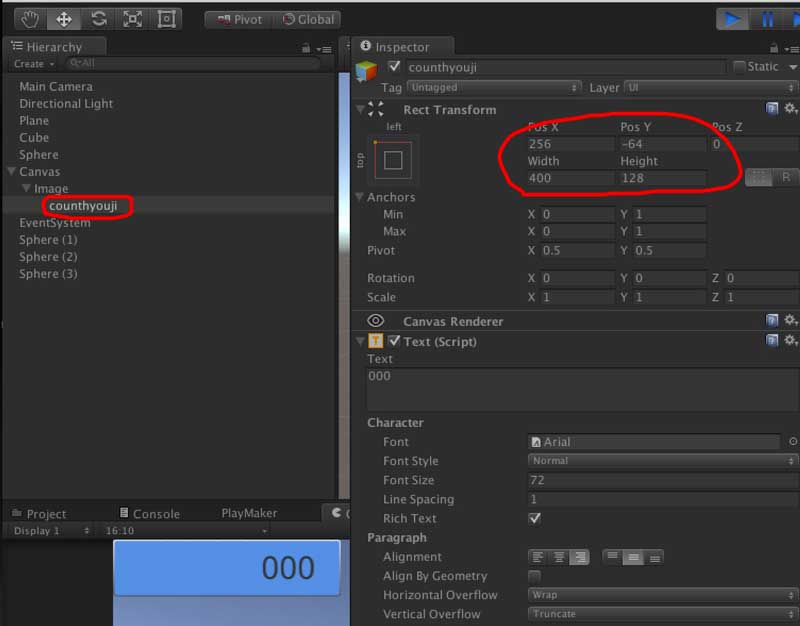Image resolution: width=800 pixels, height=626 pixels.
Task: Collapse the Anchors section
Action: tap(359, 197)
